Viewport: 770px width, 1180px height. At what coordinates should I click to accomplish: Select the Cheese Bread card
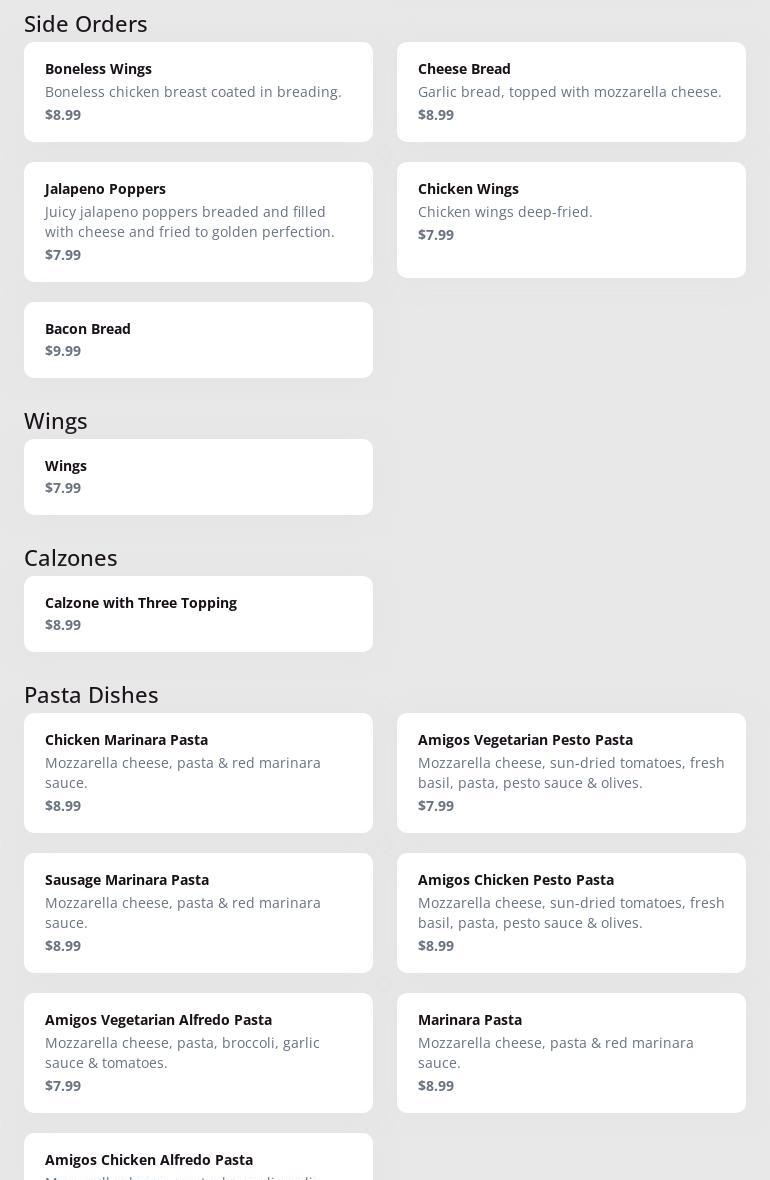(571, 91)
